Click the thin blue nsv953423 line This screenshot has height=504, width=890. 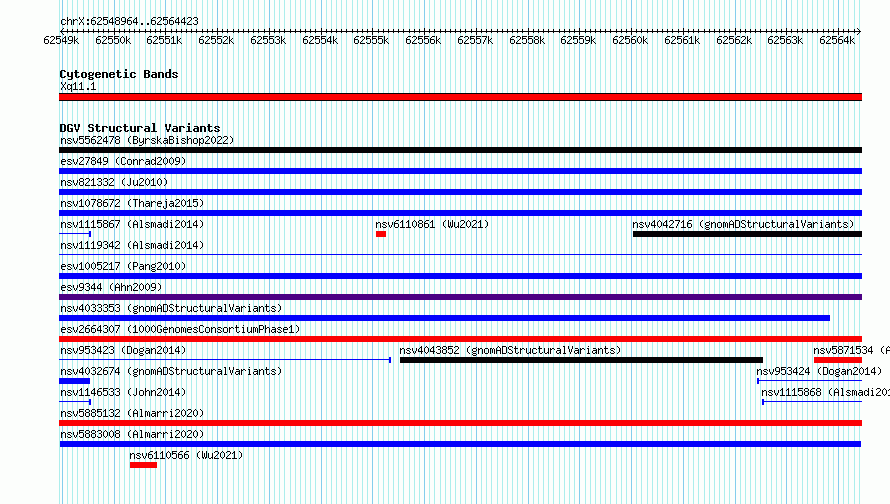[225, 360]
